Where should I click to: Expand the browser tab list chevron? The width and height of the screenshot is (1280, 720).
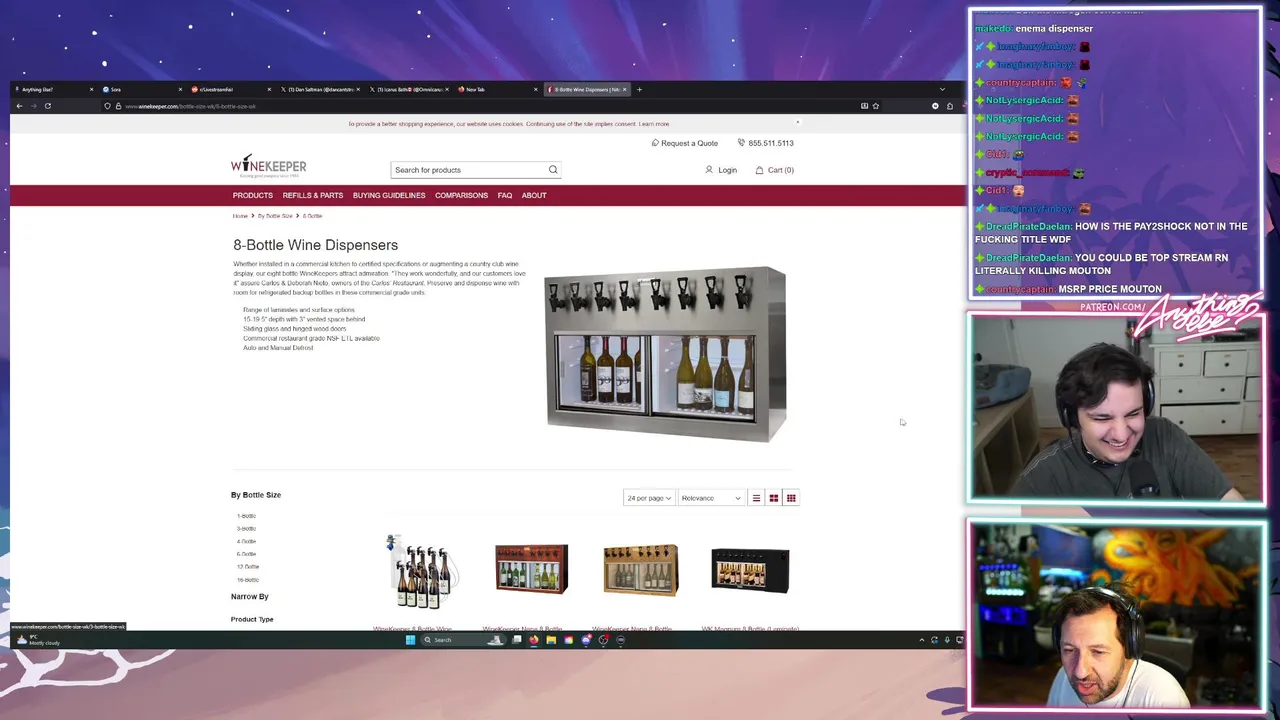[x=942, y=89]
